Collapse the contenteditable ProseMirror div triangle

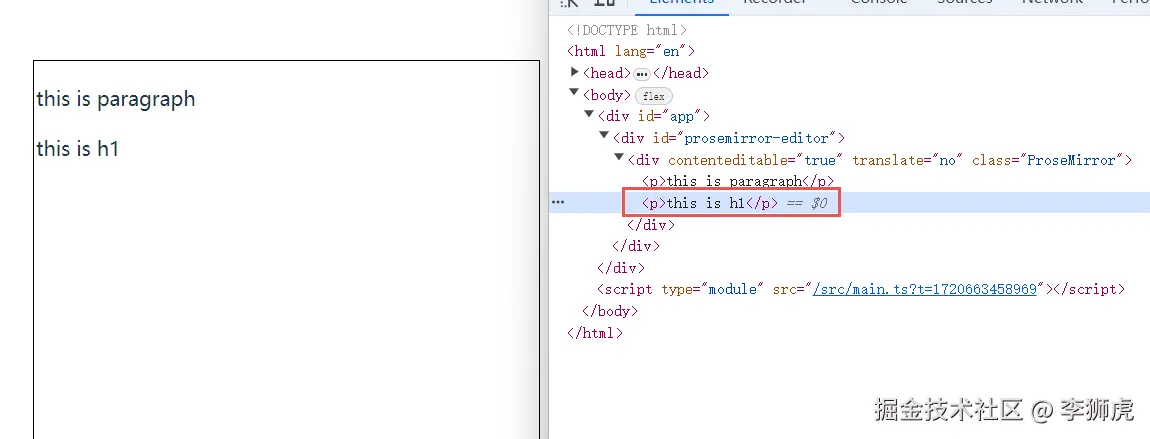click(x=619, y=157)
